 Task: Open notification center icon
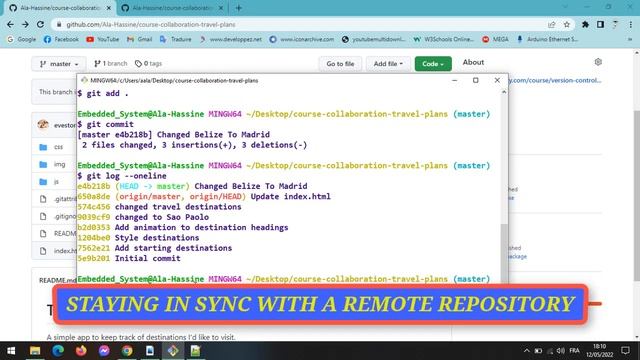pos(625,351)
